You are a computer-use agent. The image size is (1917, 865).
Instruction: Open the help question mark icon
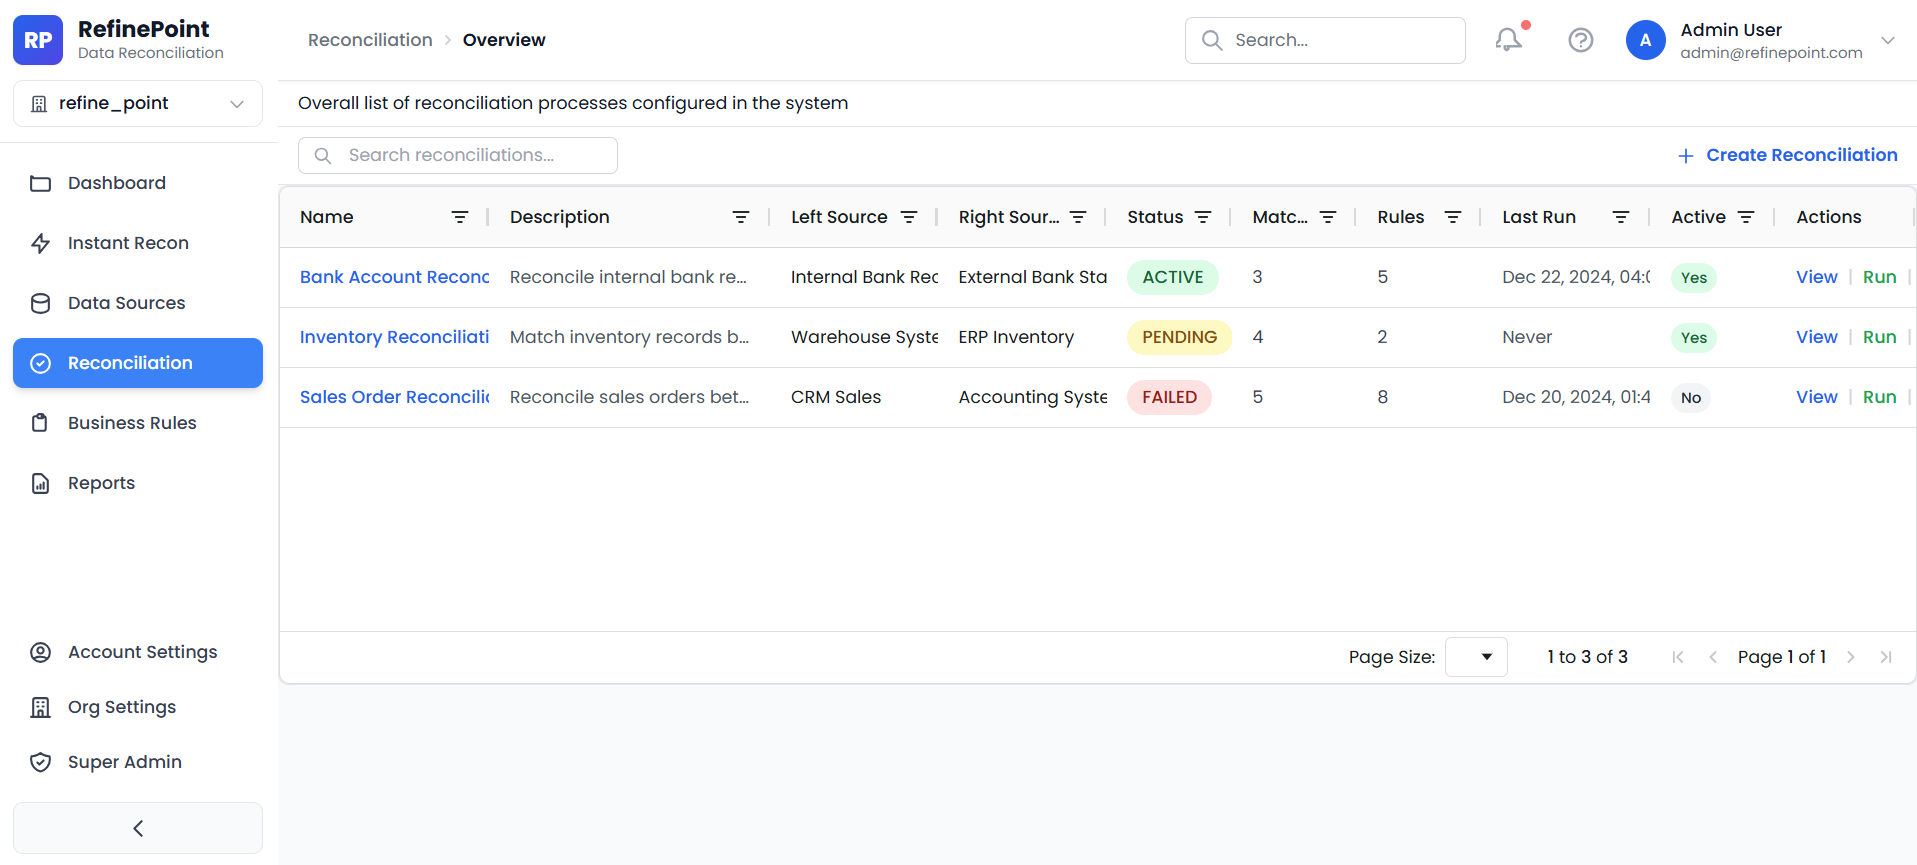1581,40
